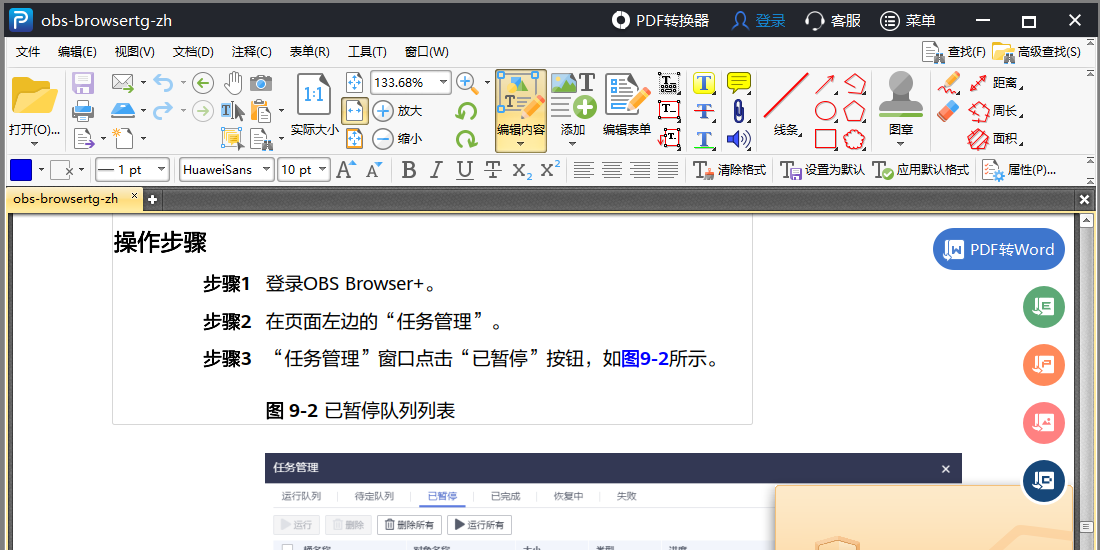Click the redo arrow icon
The width and height of the screenshot is (1100, 550).
click(x=163, y=111)
